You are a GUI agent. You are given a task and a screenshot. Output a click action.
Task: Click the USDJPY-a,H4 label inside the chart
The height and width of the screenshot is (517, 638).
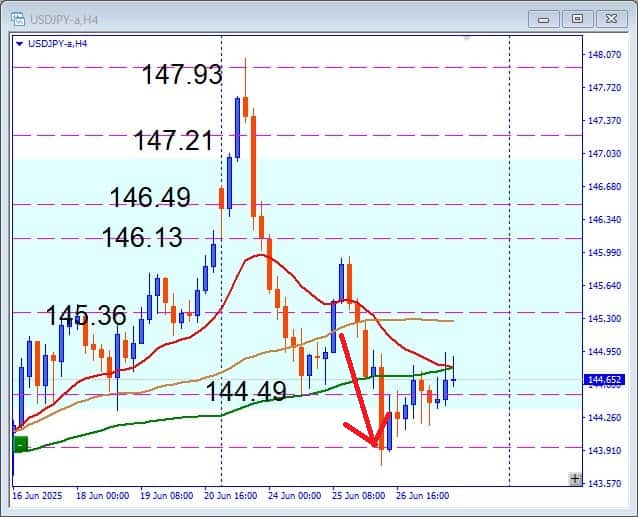tap(57, 44)
